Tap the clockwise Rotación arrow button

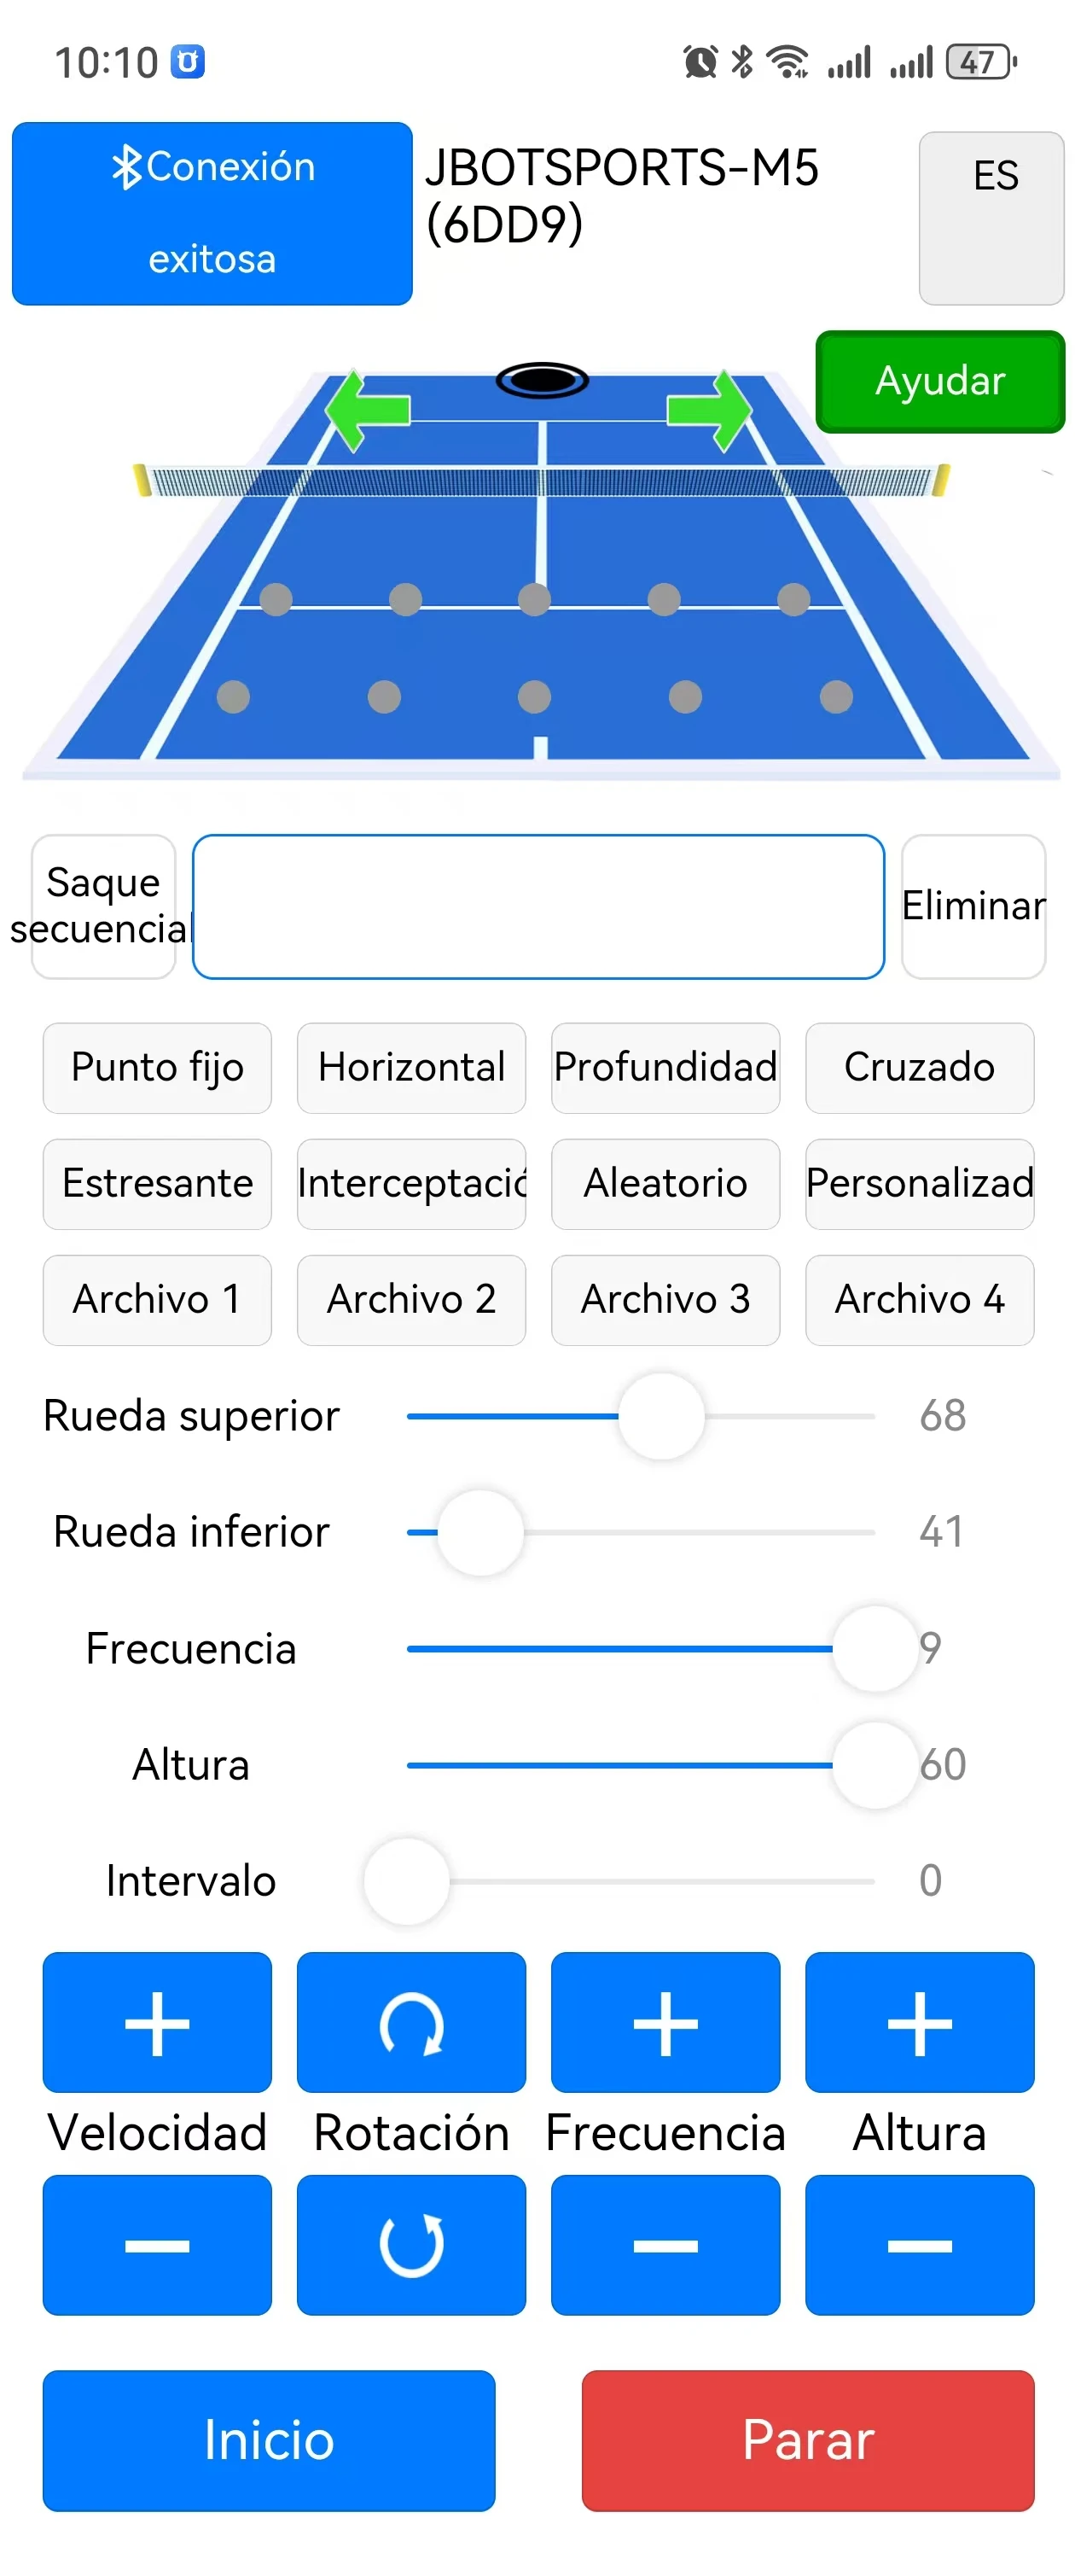(411, 2021)
